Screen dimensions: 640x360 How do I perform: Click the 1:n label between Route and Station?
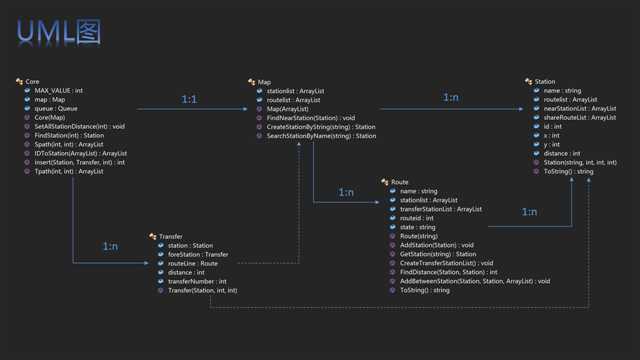click(529, 212)
